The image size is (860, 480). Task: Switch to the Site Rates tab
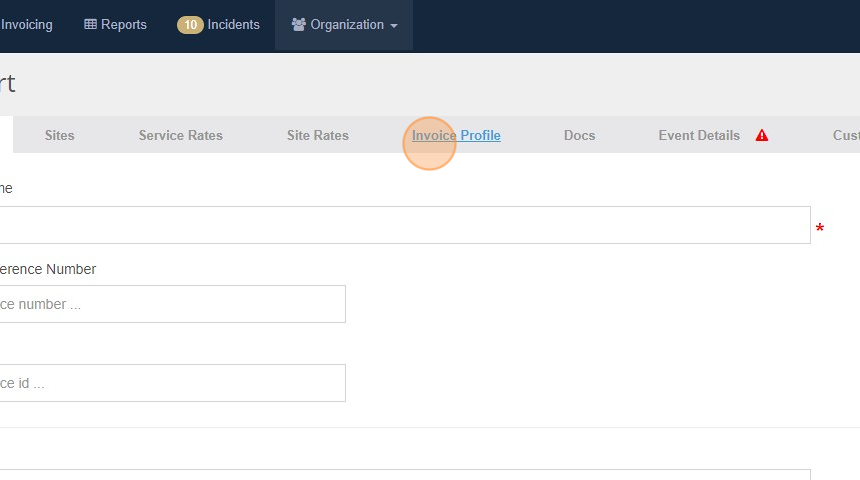tap(318, 135)
